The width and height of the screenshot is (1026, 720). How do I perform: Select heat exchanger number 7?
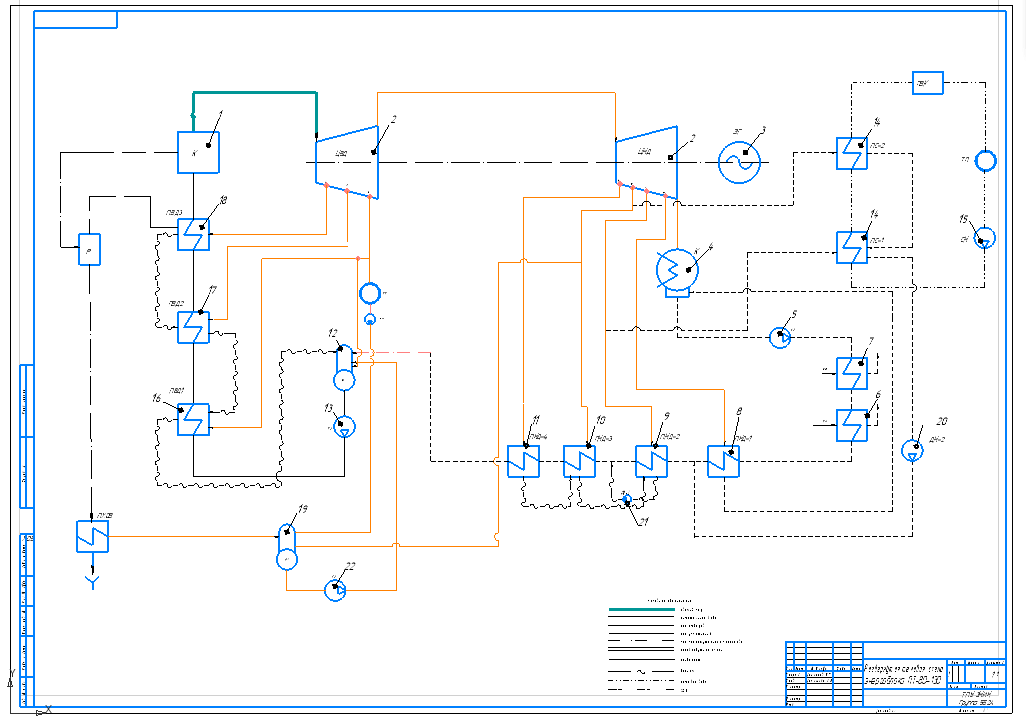852,373
